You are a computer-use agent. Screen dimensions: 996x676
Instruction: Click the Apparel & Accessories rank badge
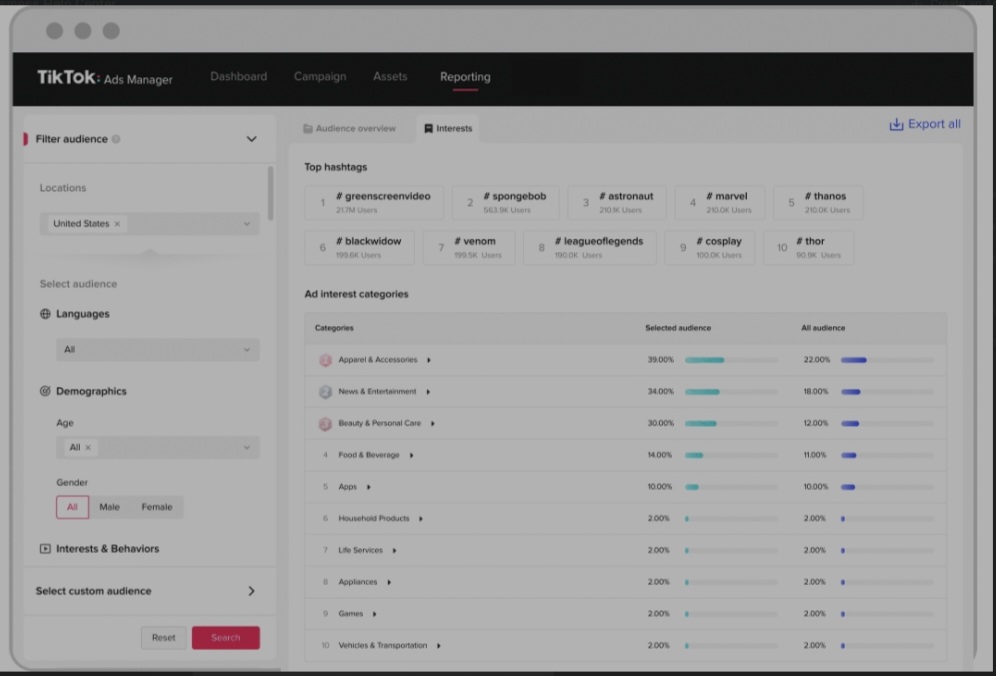point(325,360)
